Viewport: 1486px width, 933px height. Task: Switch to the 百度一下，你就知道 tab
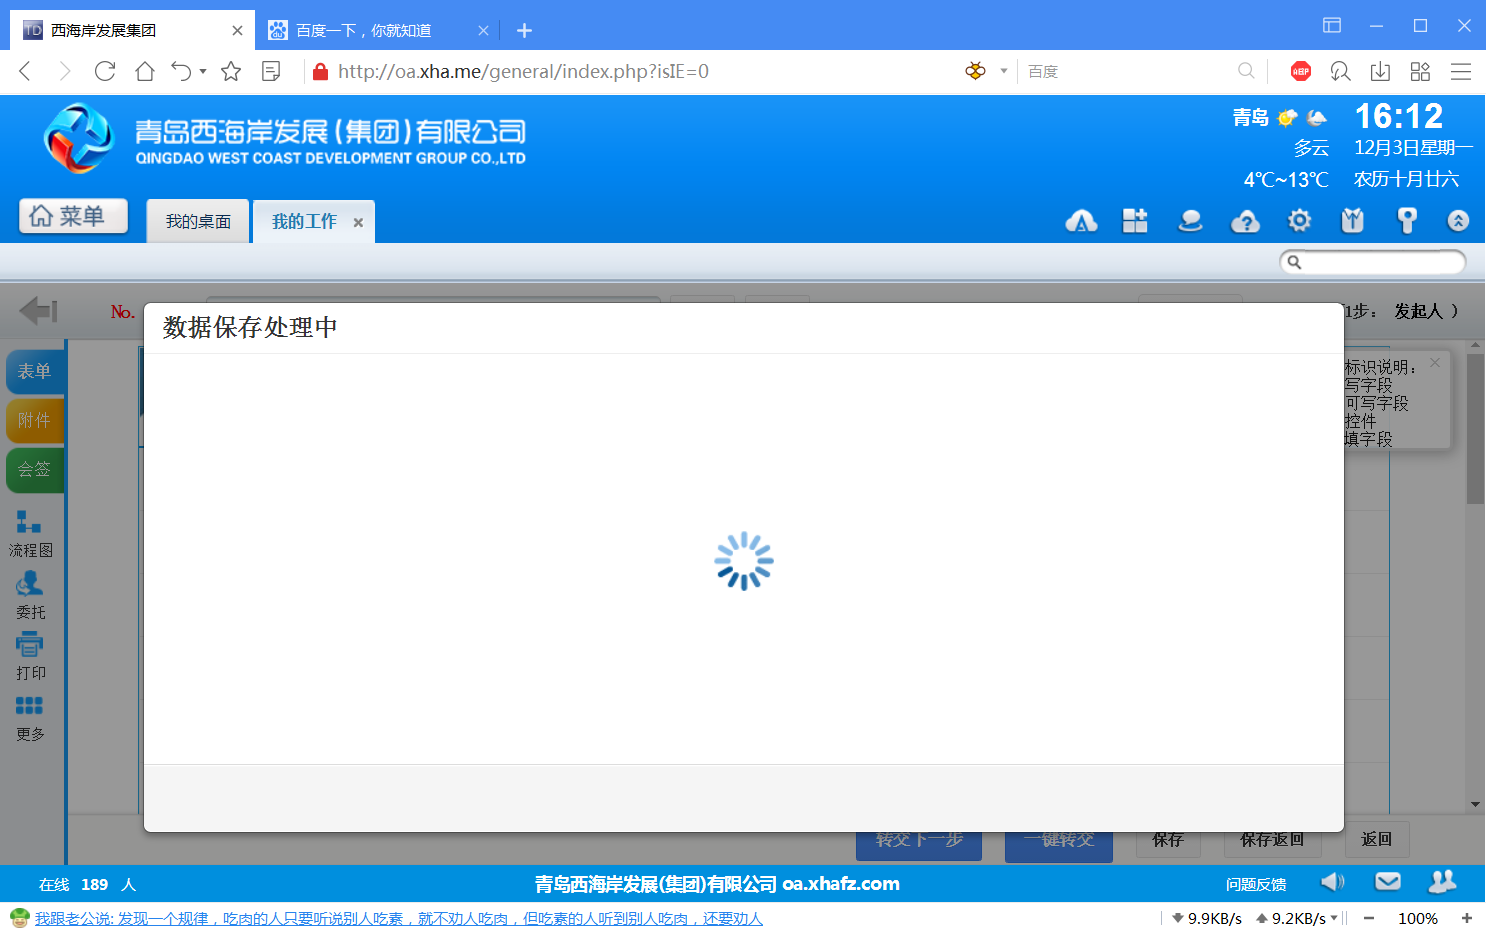coord(364,31)
